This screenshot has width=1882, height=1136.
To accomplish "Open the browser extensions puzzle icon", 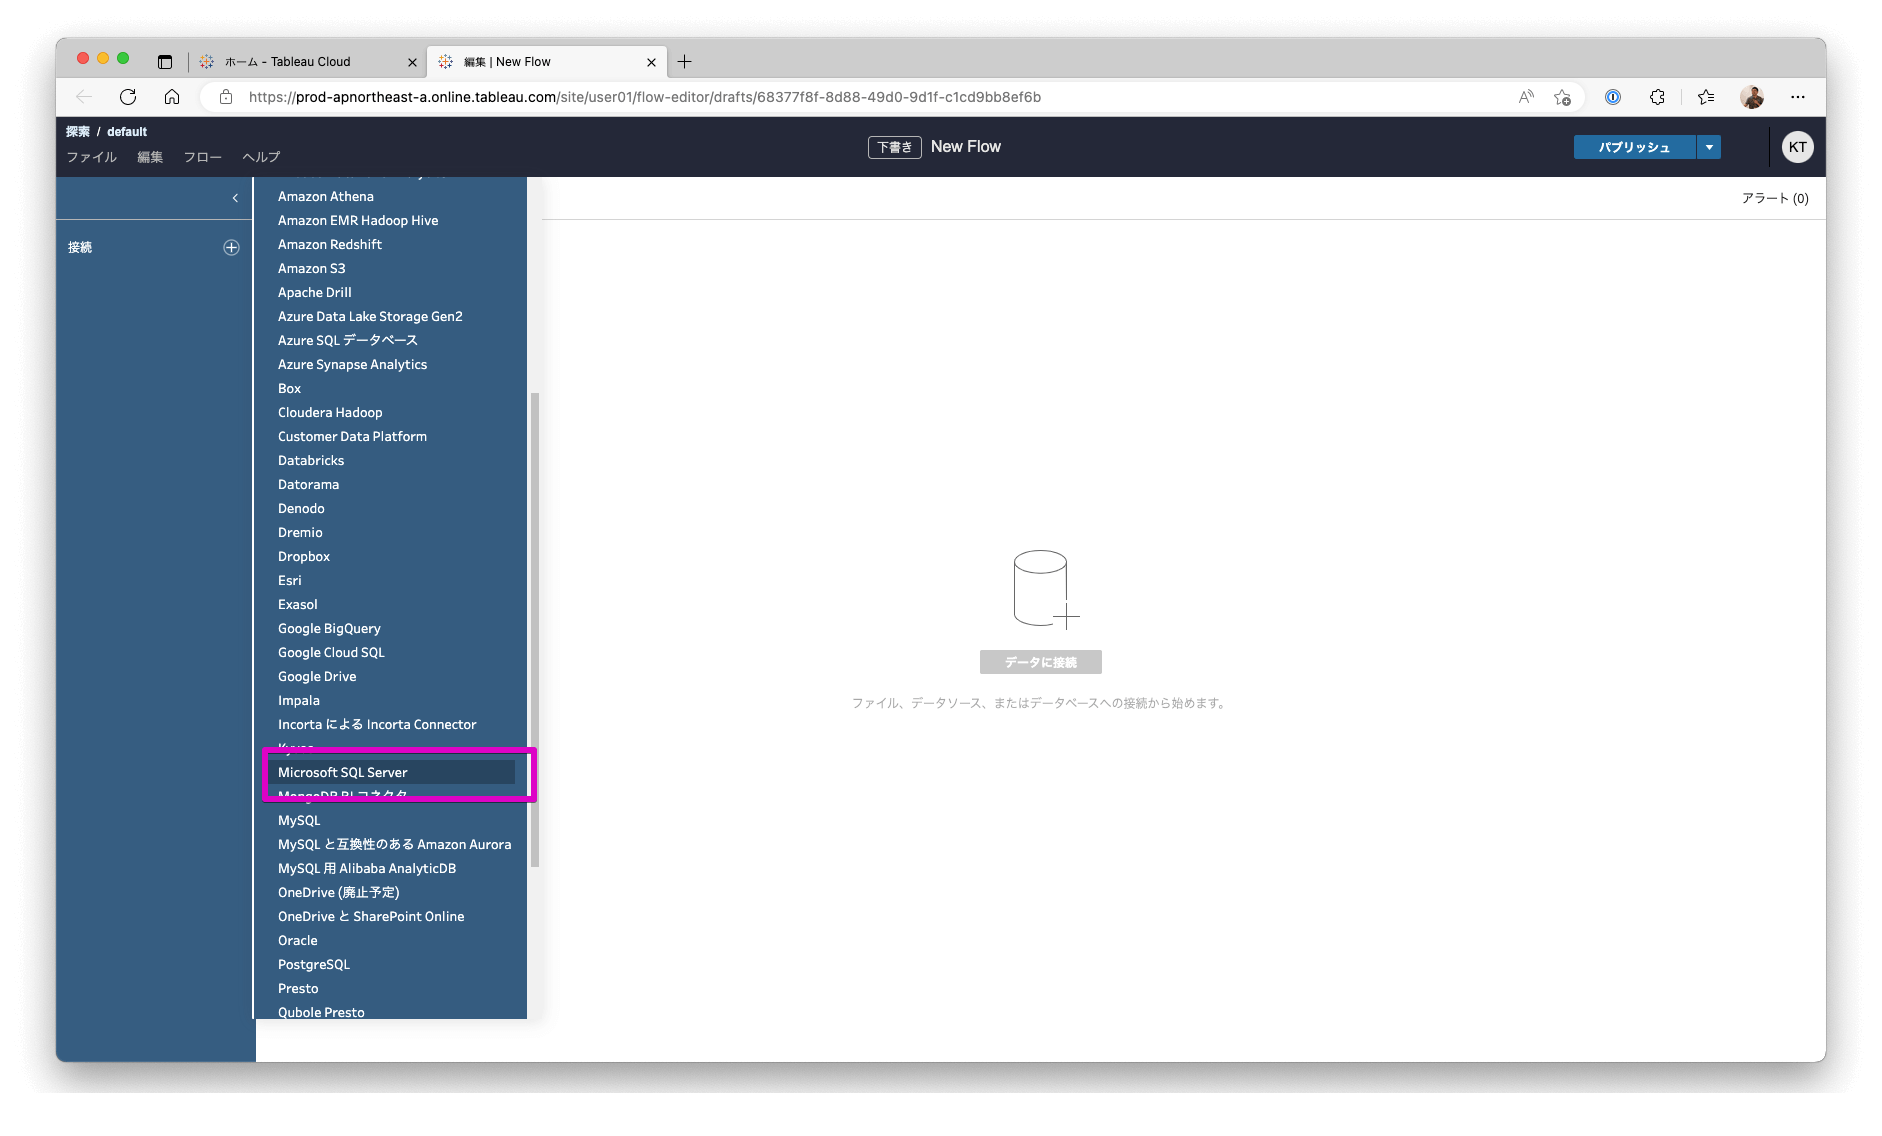I will (1657, 97).
